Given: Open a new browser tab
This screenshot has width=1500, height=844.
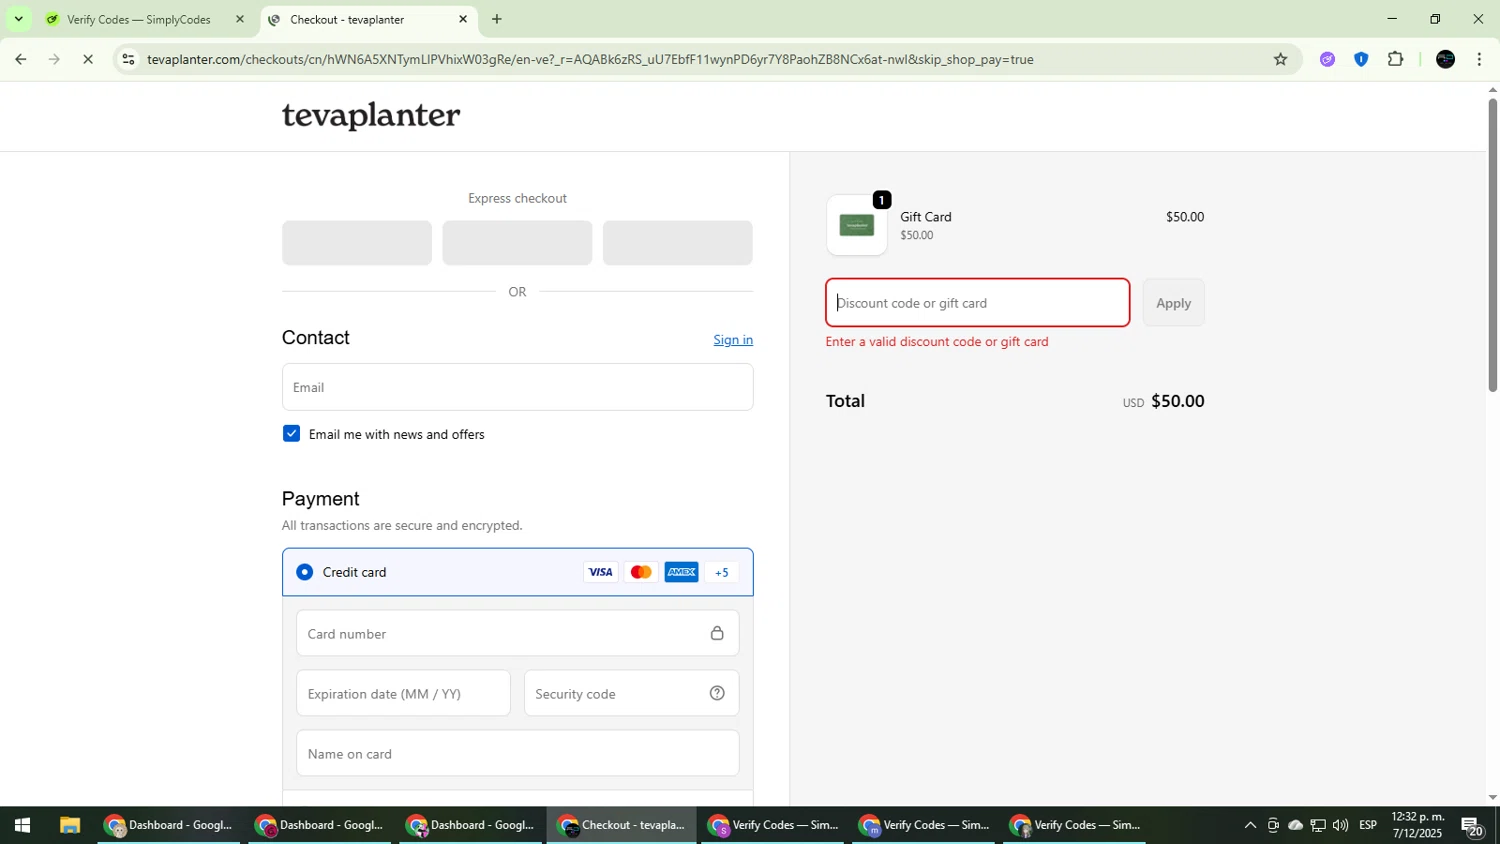Looking at the screenshot, I should pos(497,19).
